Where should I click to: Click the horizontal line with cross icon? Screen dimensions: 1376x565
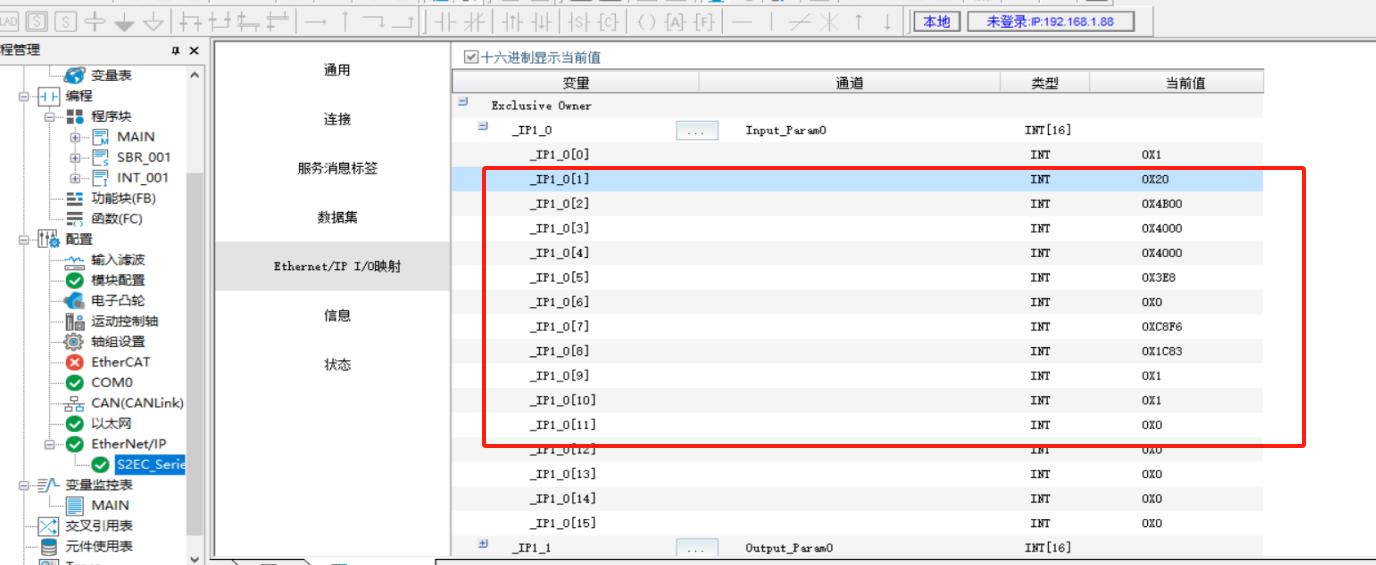(95, 22)
